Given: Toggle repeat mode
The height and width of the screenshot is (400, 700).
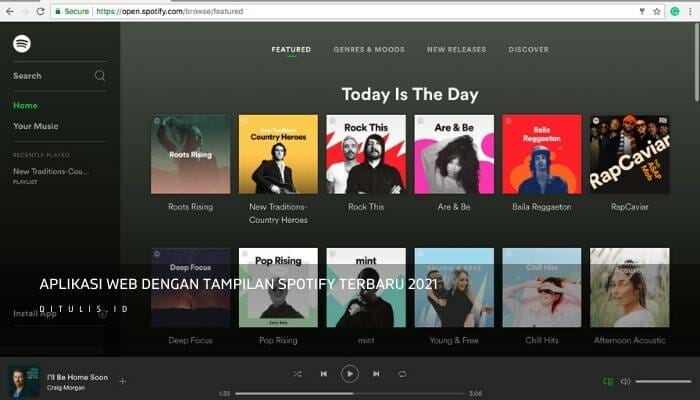Looking at the screenshot, I should [x=402, y=374].
